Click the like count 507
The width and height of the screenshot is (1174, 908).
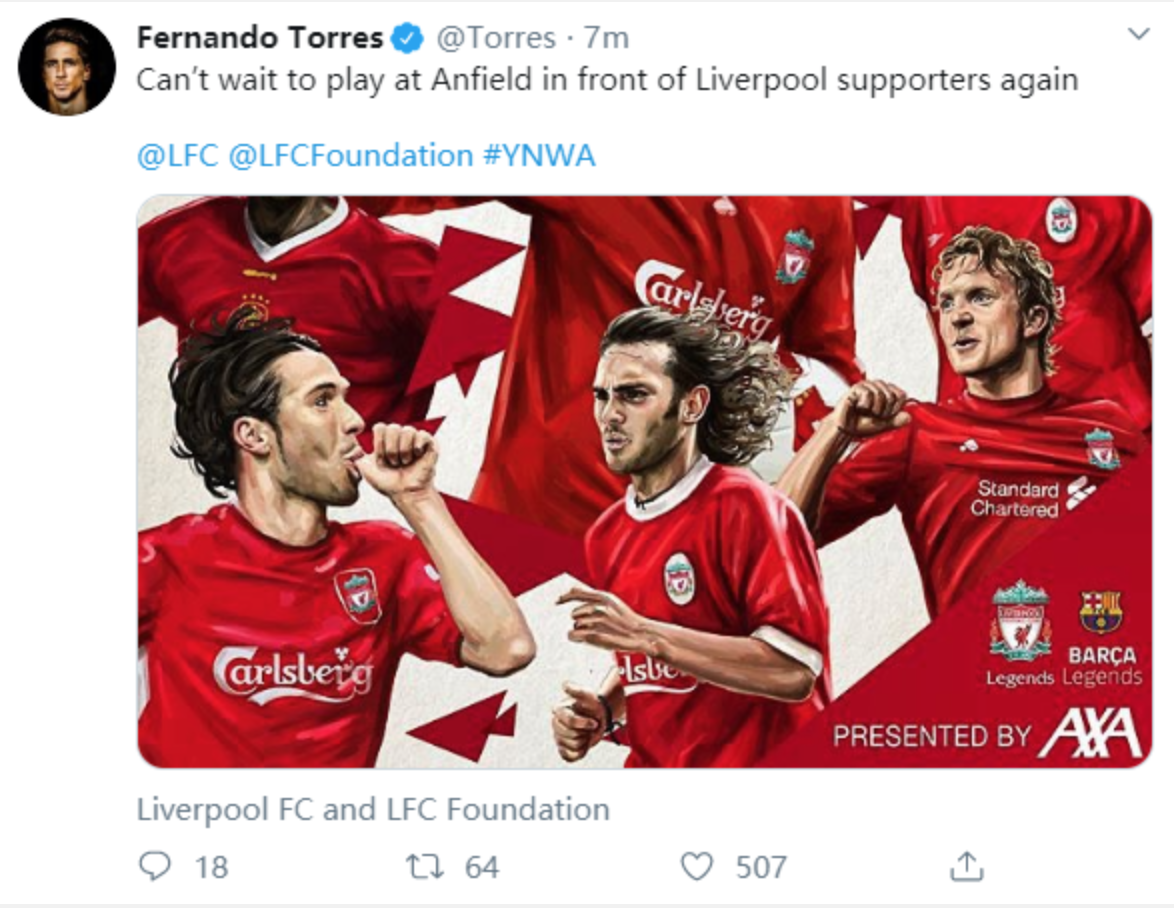(x=761, y=866)
